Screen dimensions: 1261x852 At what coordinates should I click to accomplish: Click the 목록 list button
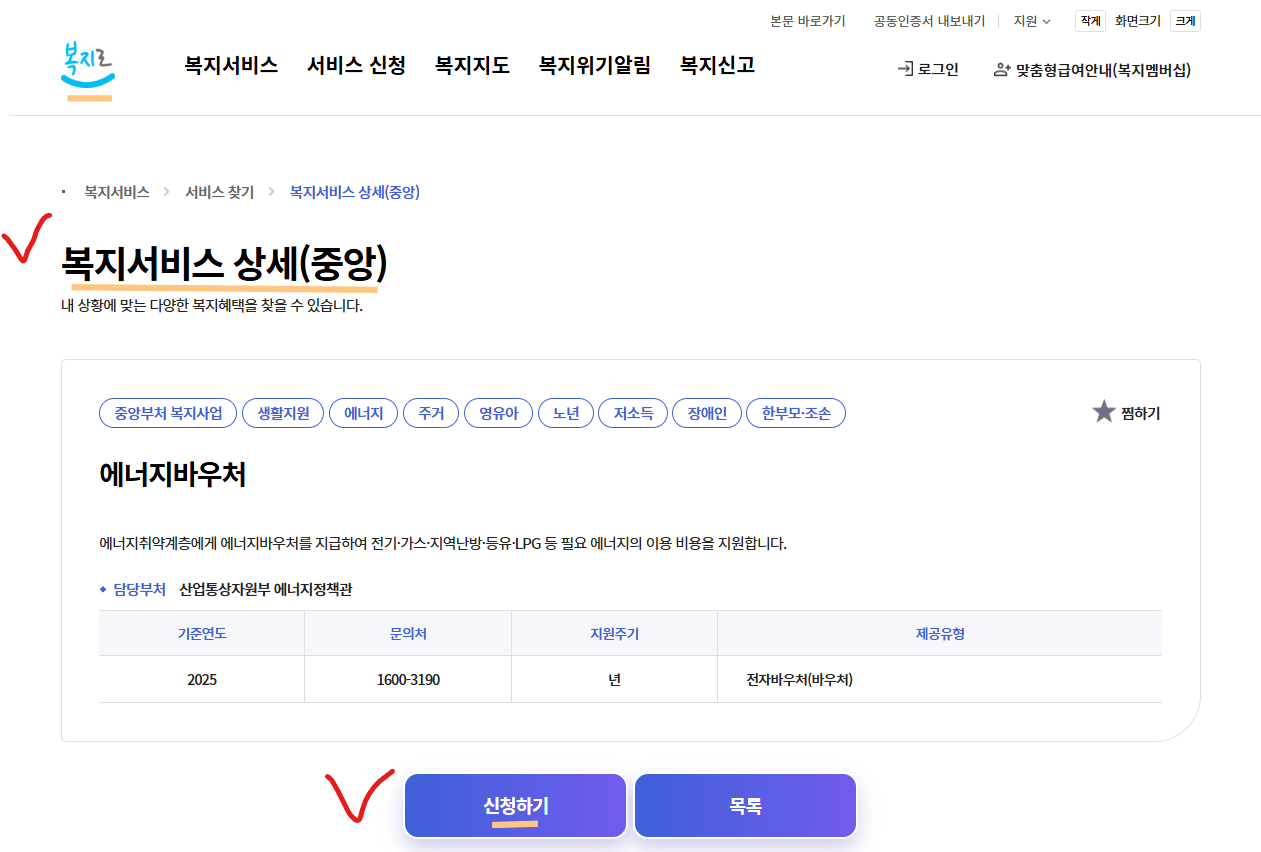744,805
